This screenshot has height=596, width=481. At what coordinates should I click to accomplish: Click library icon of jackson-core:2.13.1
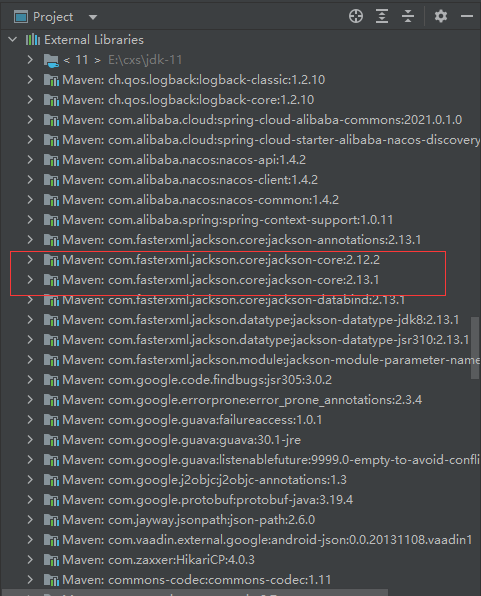point(51,280)
